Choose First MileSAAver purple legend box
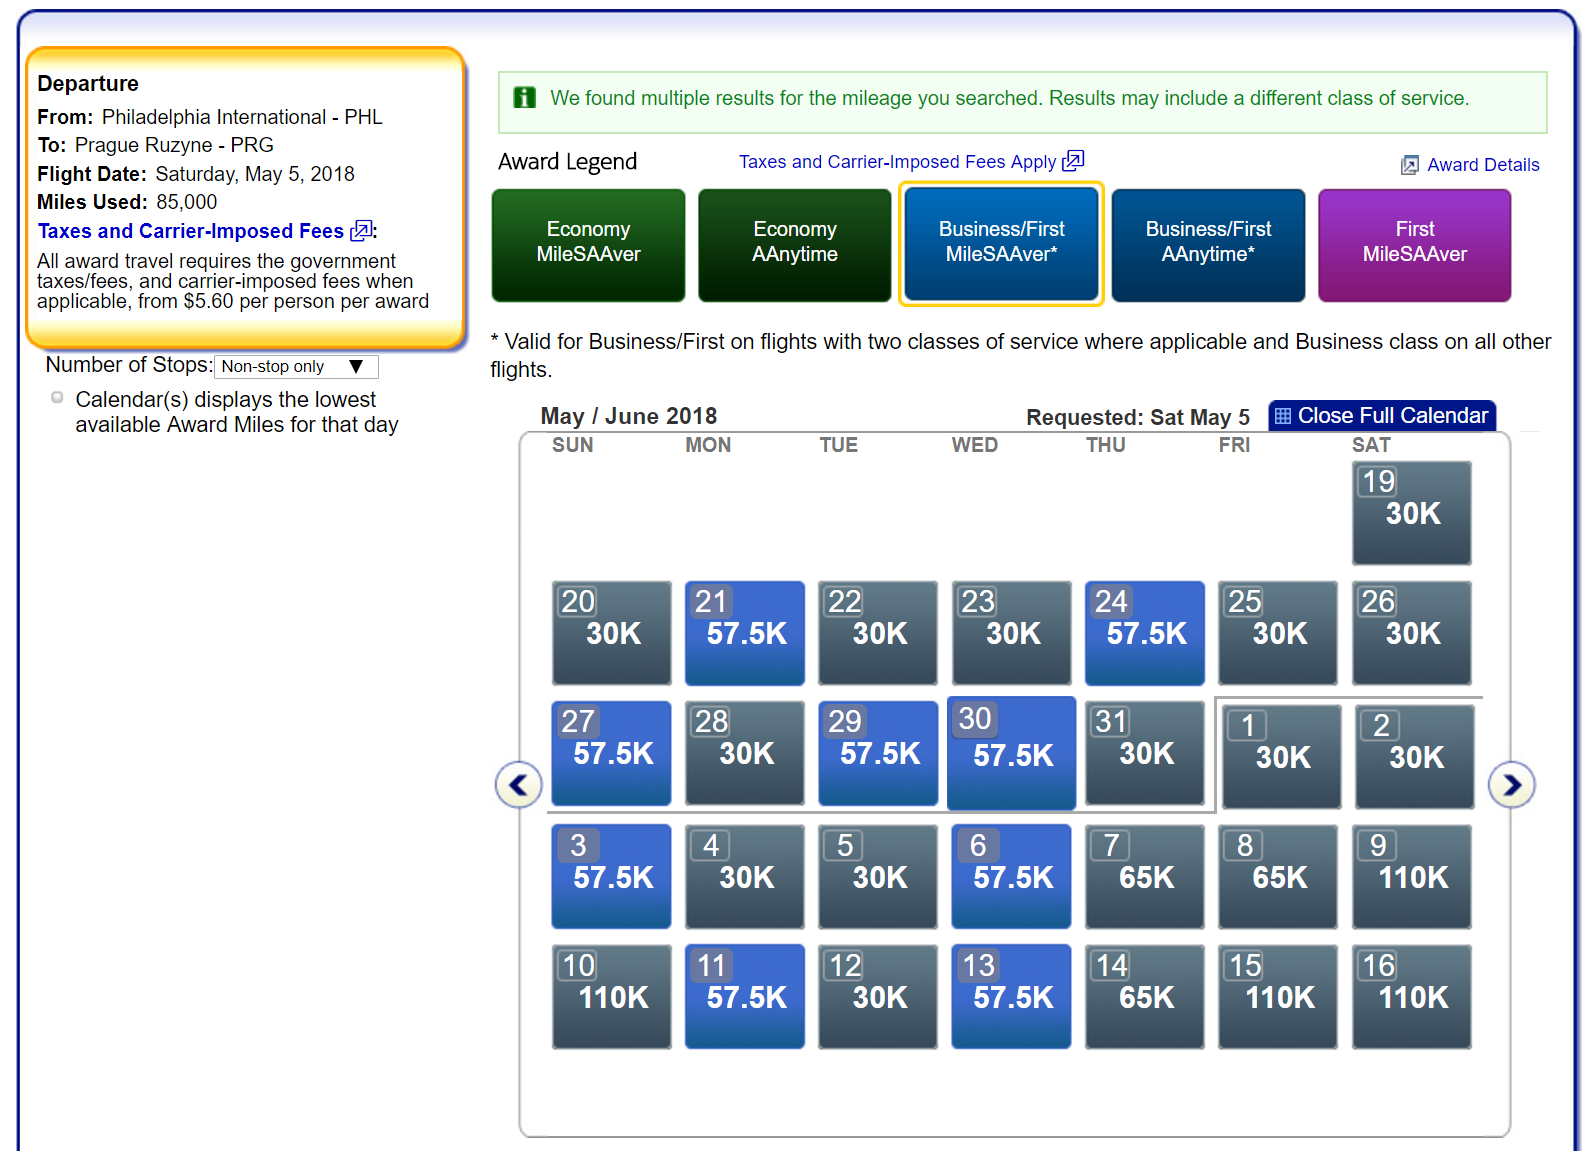This screenshot has height=1151, width=1595. point(1414,245)
